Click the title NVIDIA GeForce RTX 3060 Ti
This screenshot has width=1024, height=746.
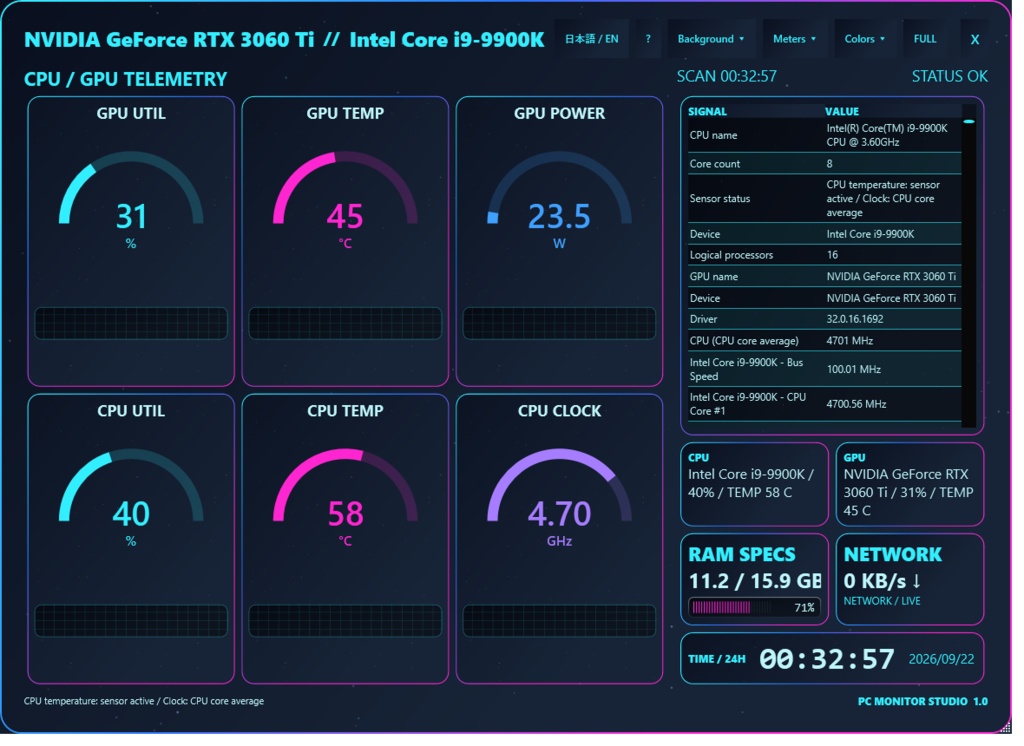[x=171, y=41]
